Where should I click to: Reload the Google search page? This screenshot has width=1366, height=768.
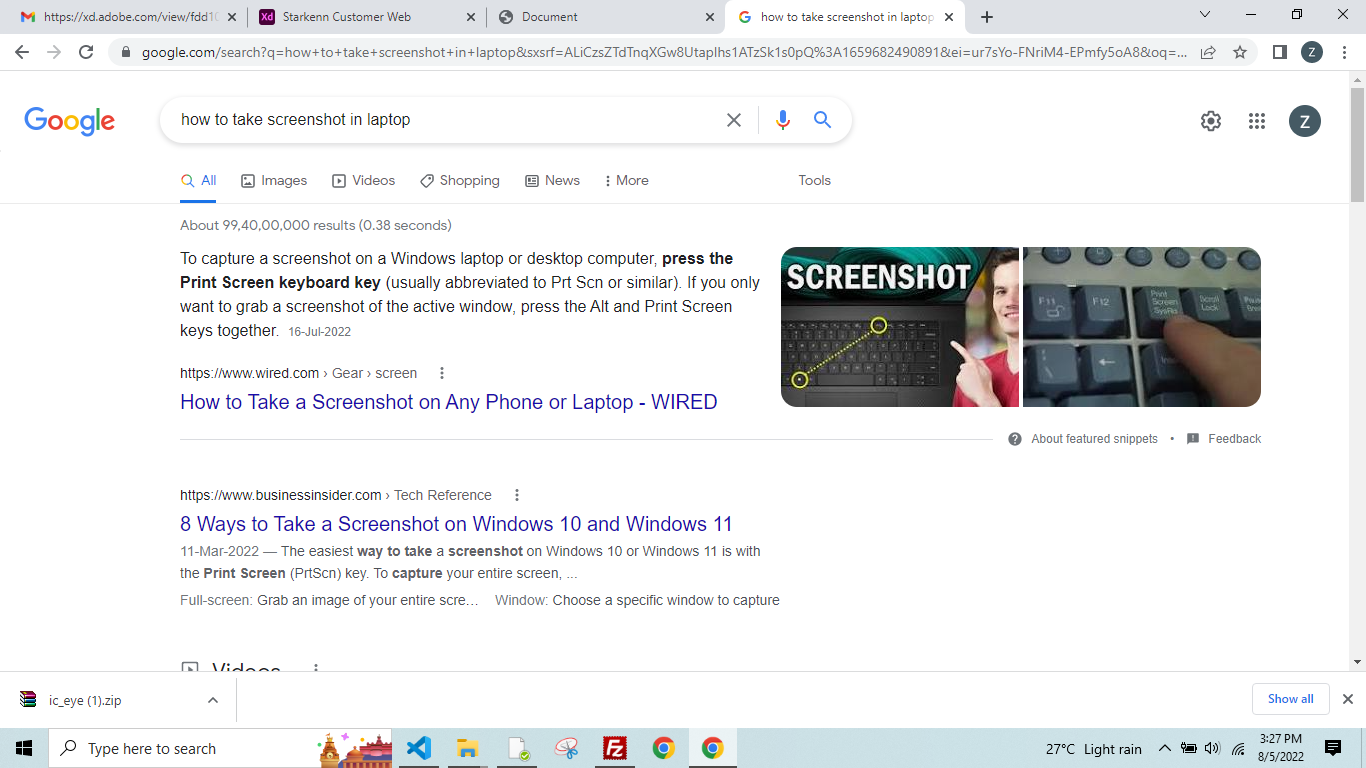tap(86, 52)
